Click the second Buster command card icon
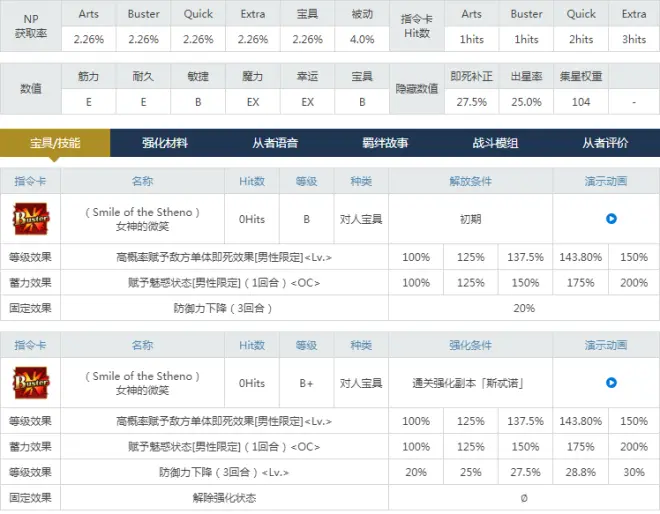Image resolution: width=660 pixels, height=514 pixels. (31, 383)
